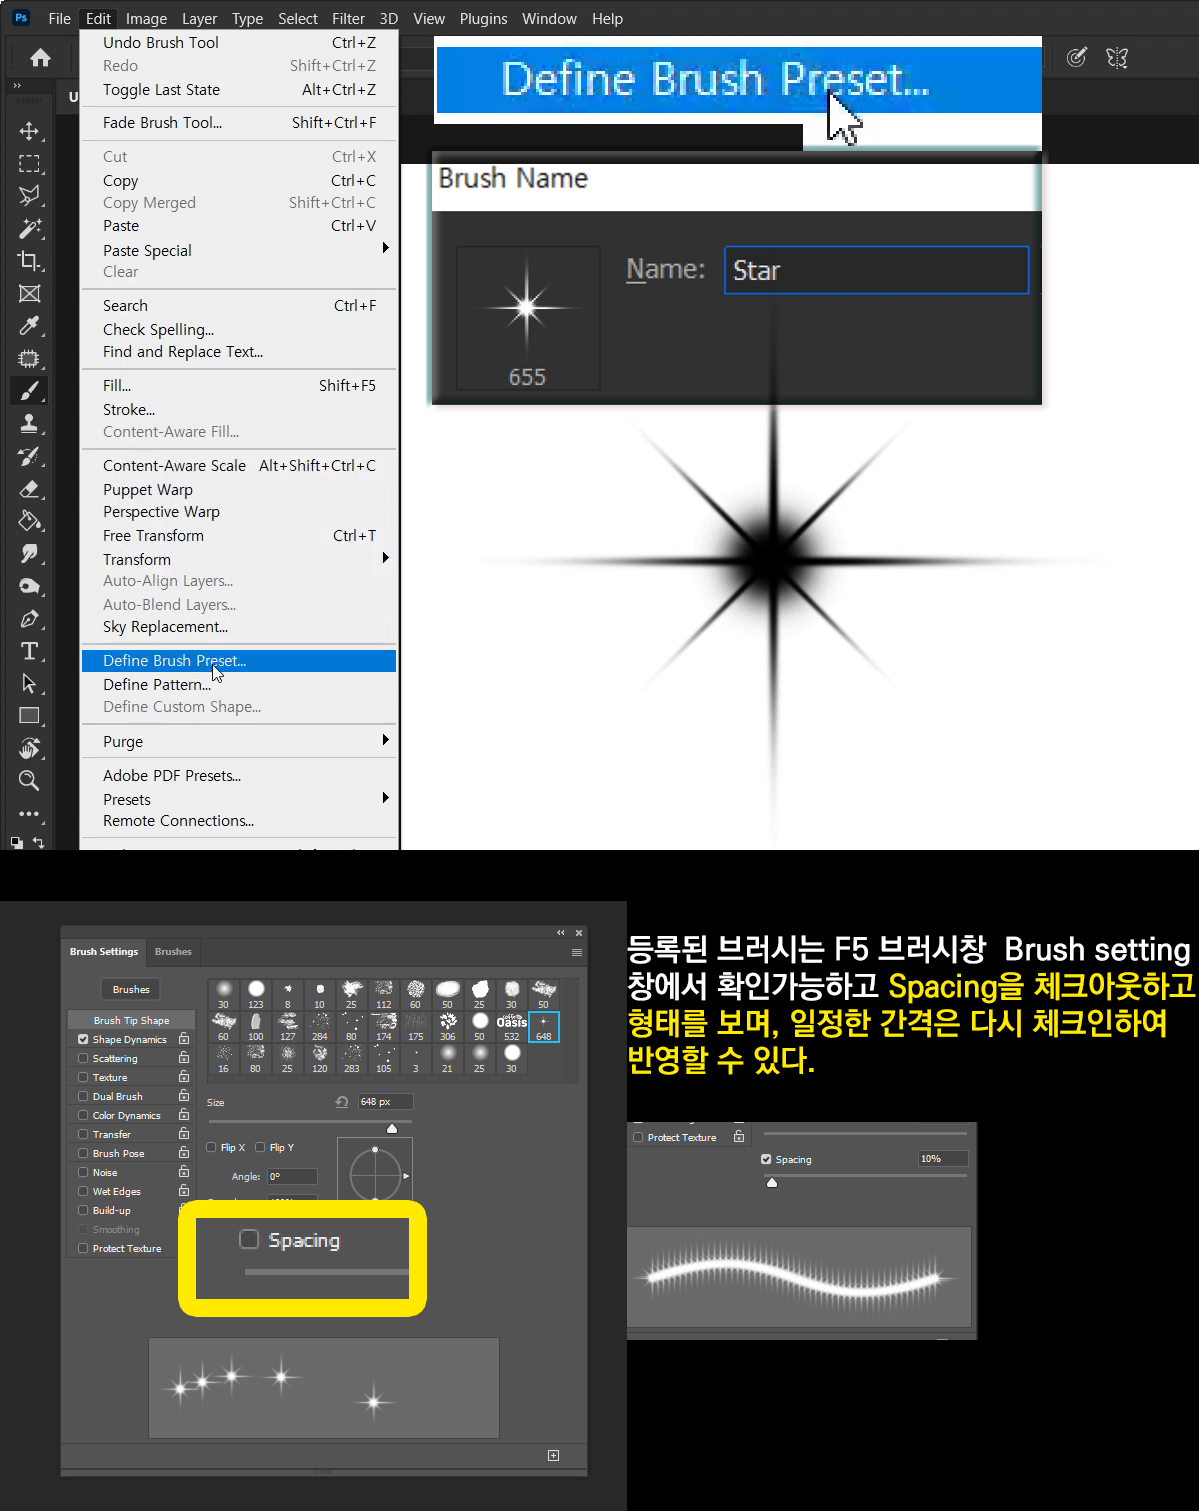This screenshot has height=1511, width=1199.
Task: Select the Brush Tip Shape section
Action: (x=131, y=1020)
